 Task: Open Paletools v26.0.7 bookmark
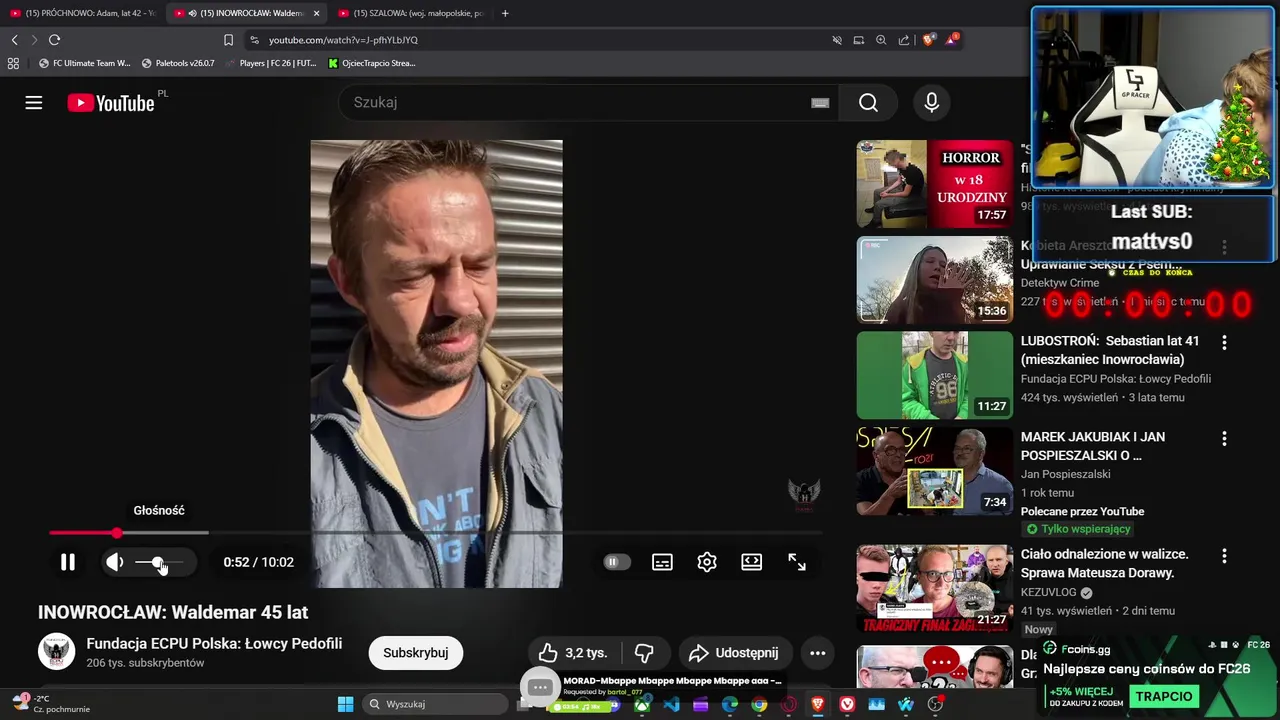pos(178,63)
